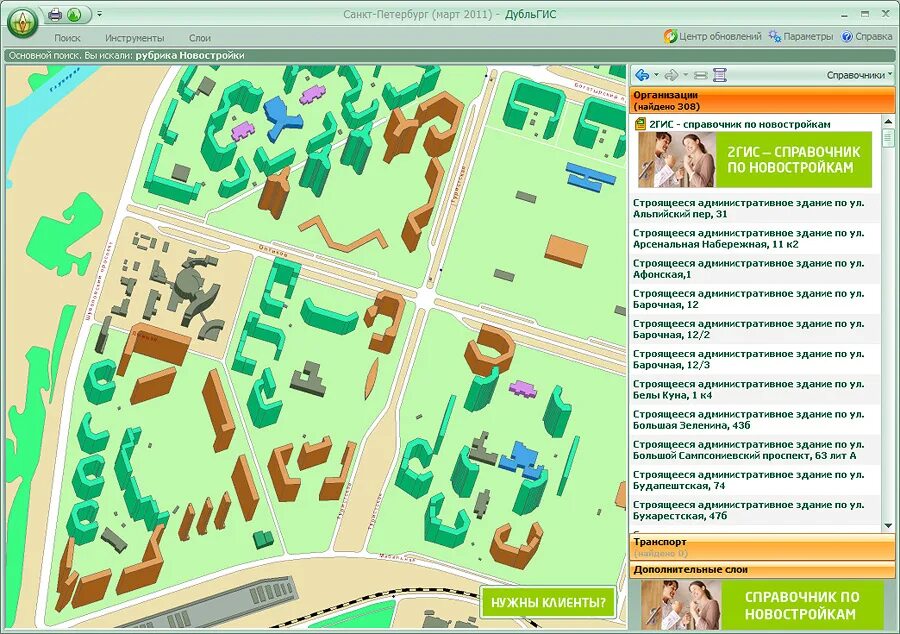This screenshot has width=900, height=634.
Task: Select result Барочная, 12/2
Action: click(x=755, y=329)
